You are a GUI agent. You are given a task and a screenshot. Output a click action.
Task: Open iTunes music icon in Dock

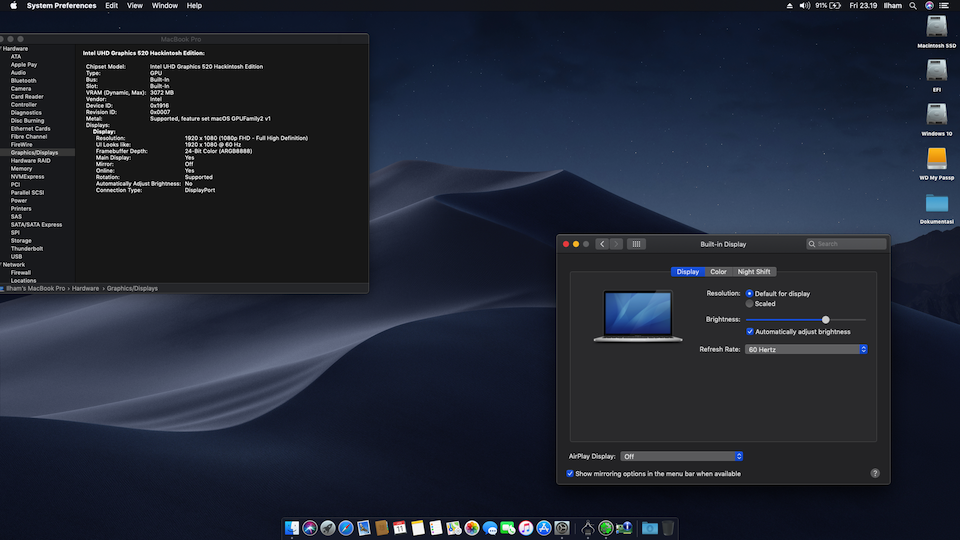(x=525, y=528)
